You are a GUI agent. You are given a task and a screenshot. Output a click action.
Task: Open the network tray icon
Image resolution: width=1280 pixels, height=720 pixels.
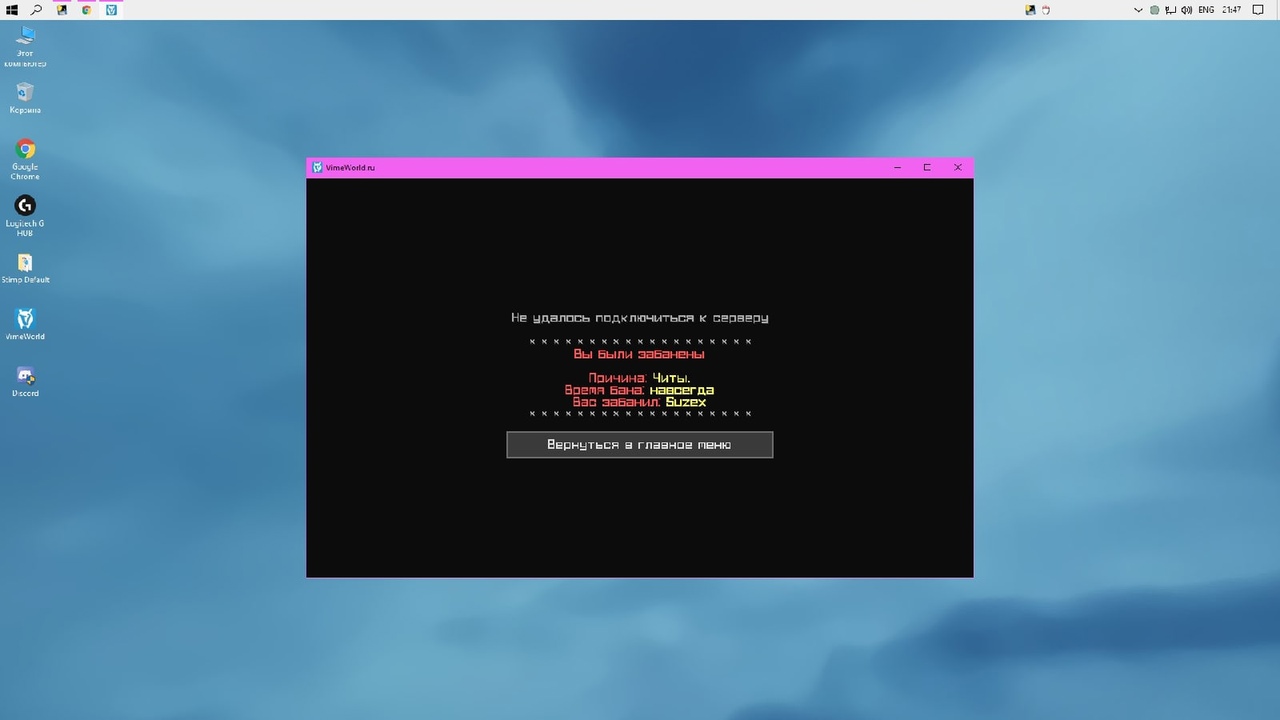[1170, 10]
